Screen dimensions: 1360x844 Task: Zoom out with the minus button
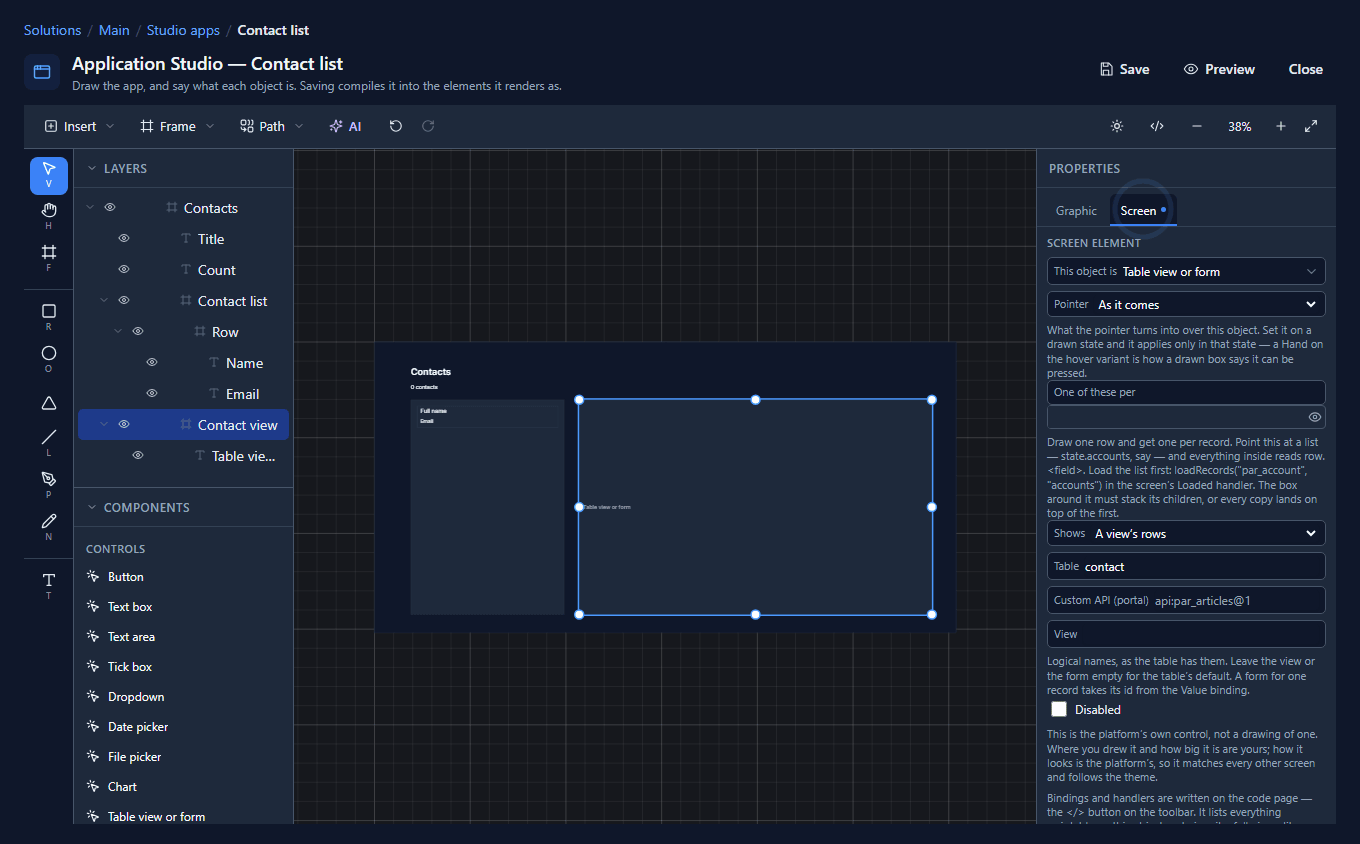pos(1197,126)
